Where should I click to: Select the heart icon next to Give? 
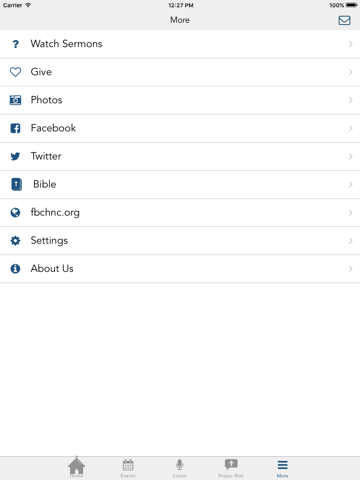pos(15,72)
